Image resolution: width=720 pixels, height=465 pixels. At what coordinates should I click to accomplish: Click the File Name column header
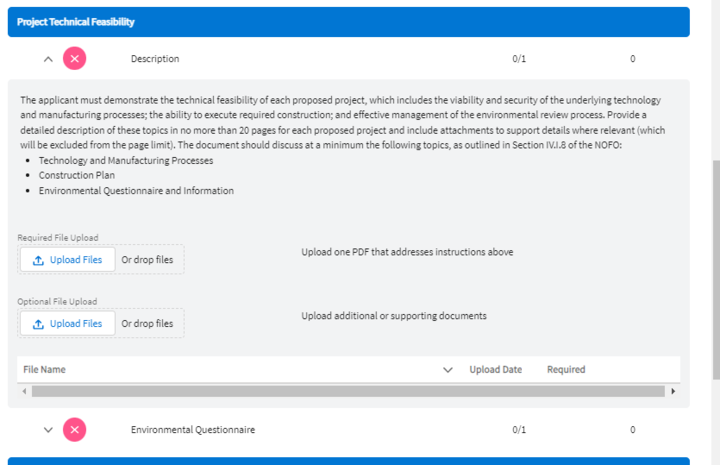[x=45, y=370]
